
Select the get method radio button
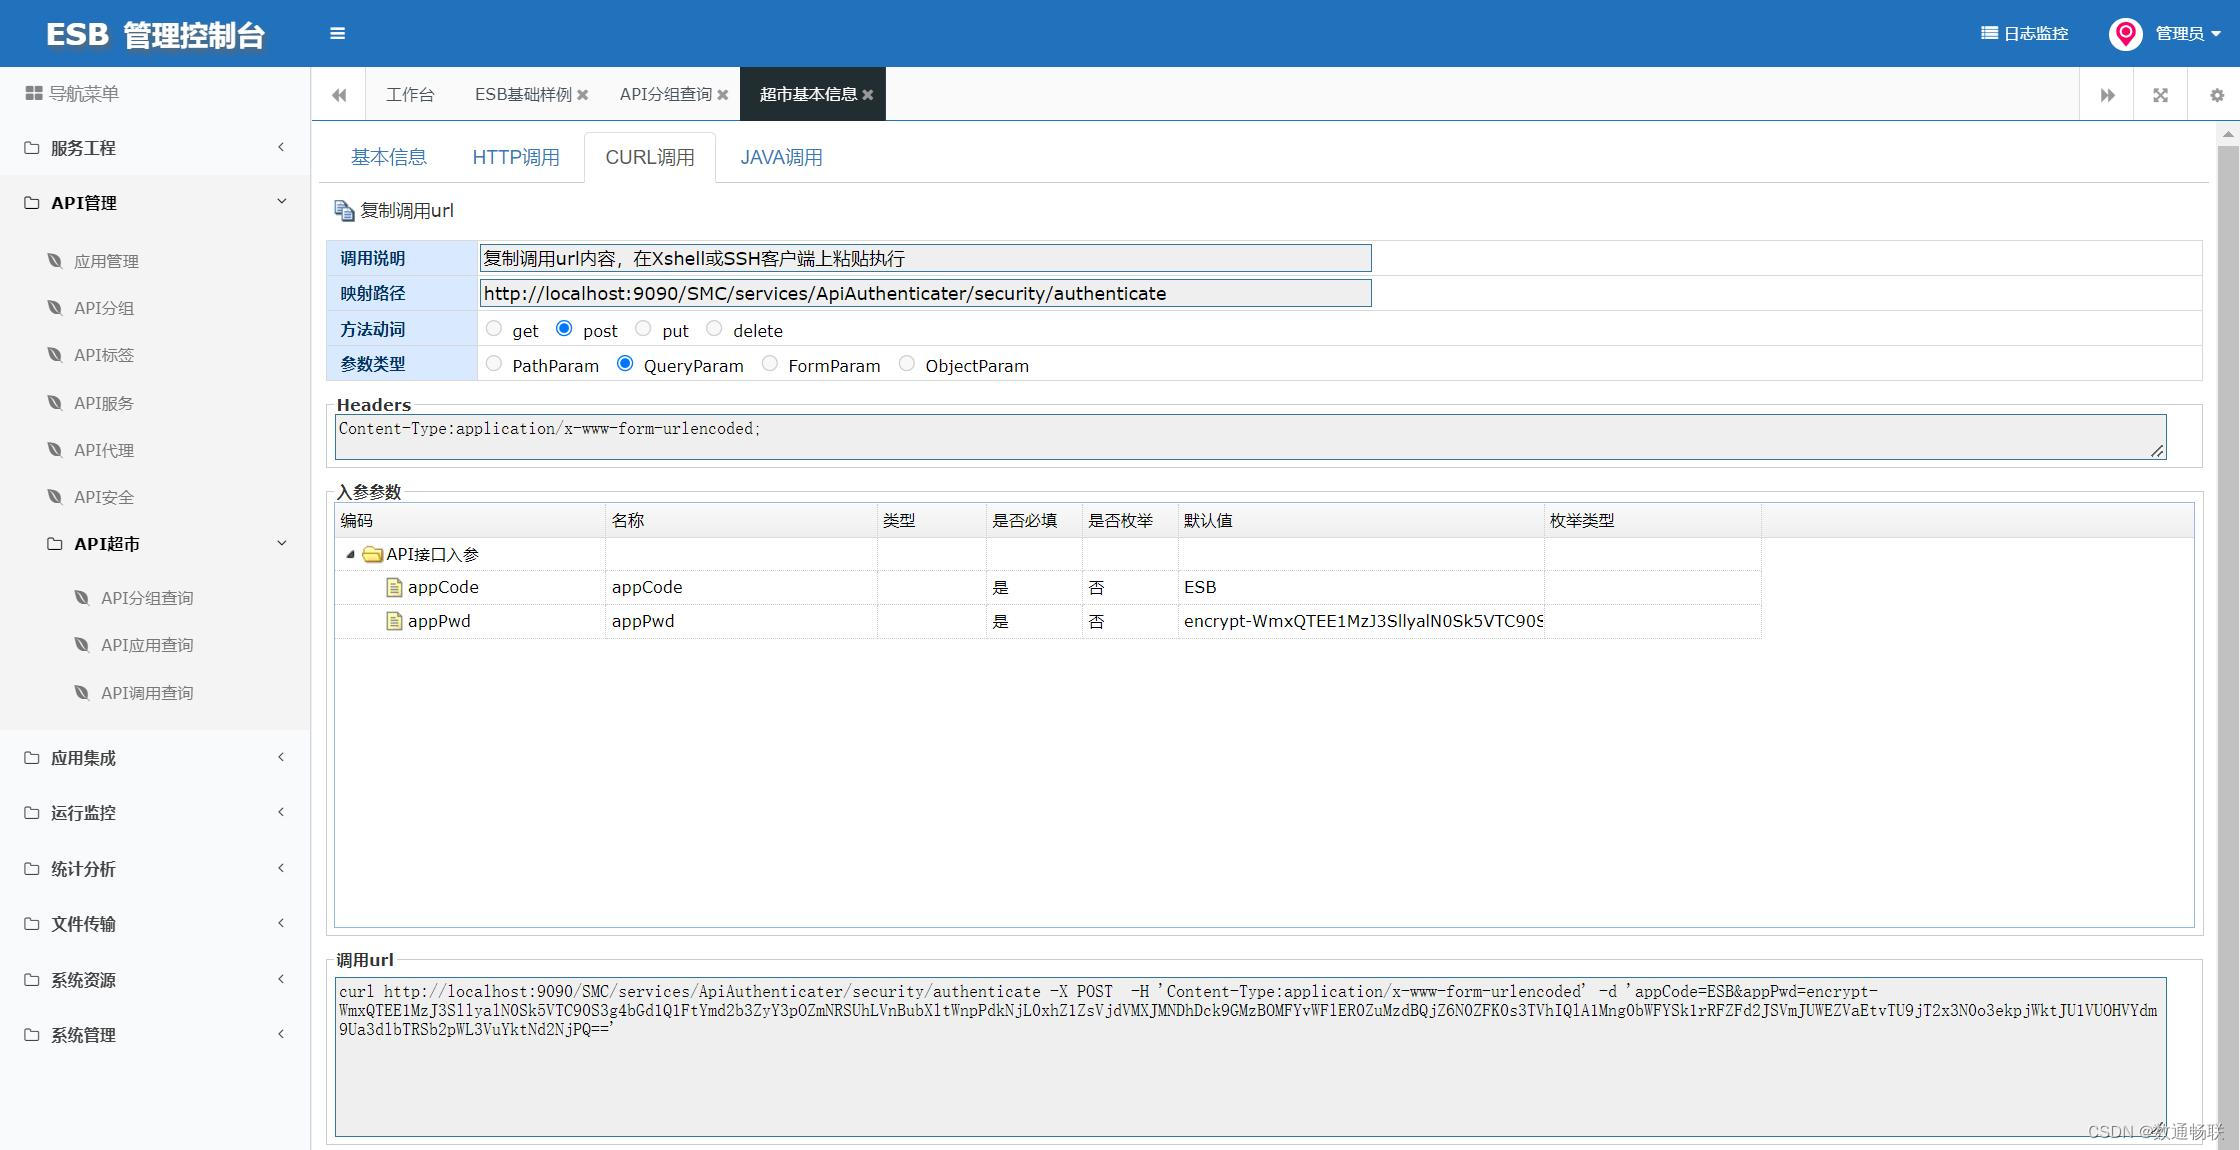494,329
